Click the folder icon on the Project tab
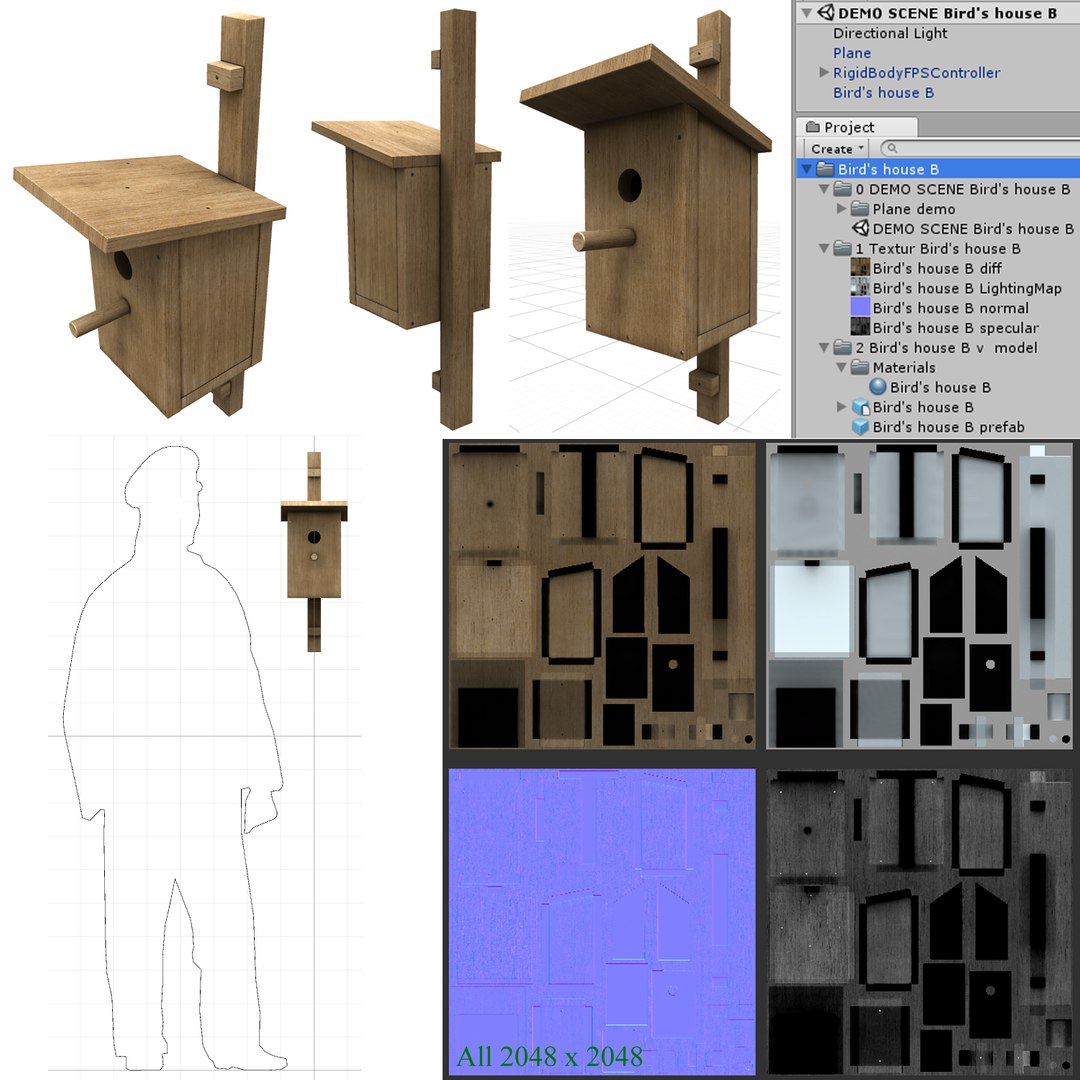Screen dimensions: 1080x1080 [x=813, y=127]
